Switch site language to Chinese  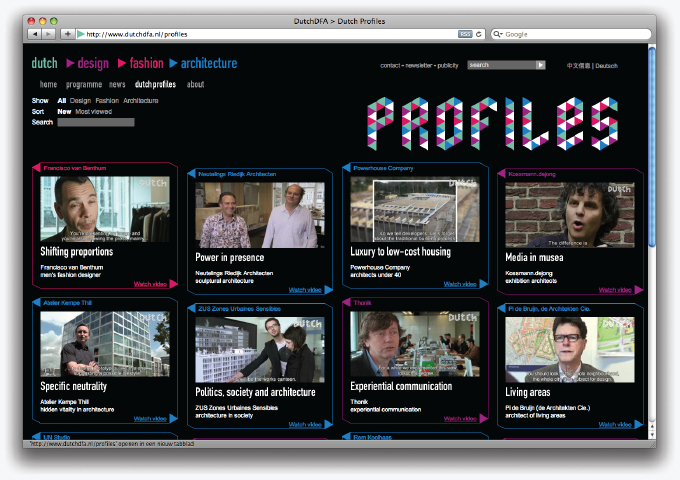click(578, 66)
